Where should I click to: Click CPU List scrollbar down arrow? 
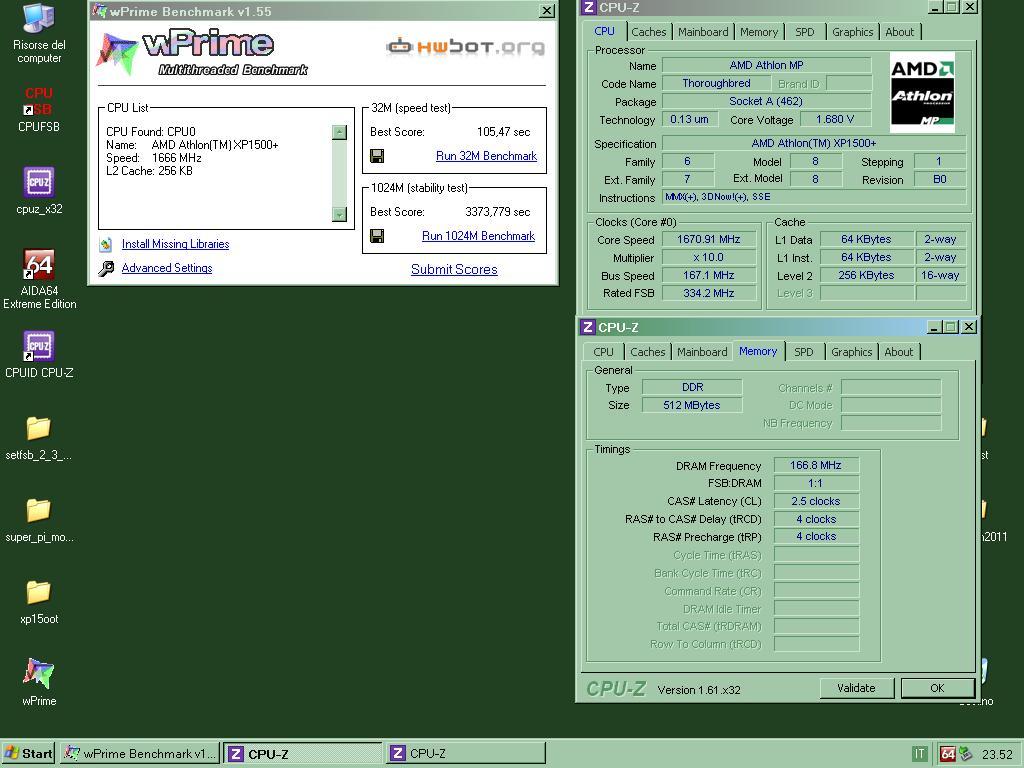point(339,214)
